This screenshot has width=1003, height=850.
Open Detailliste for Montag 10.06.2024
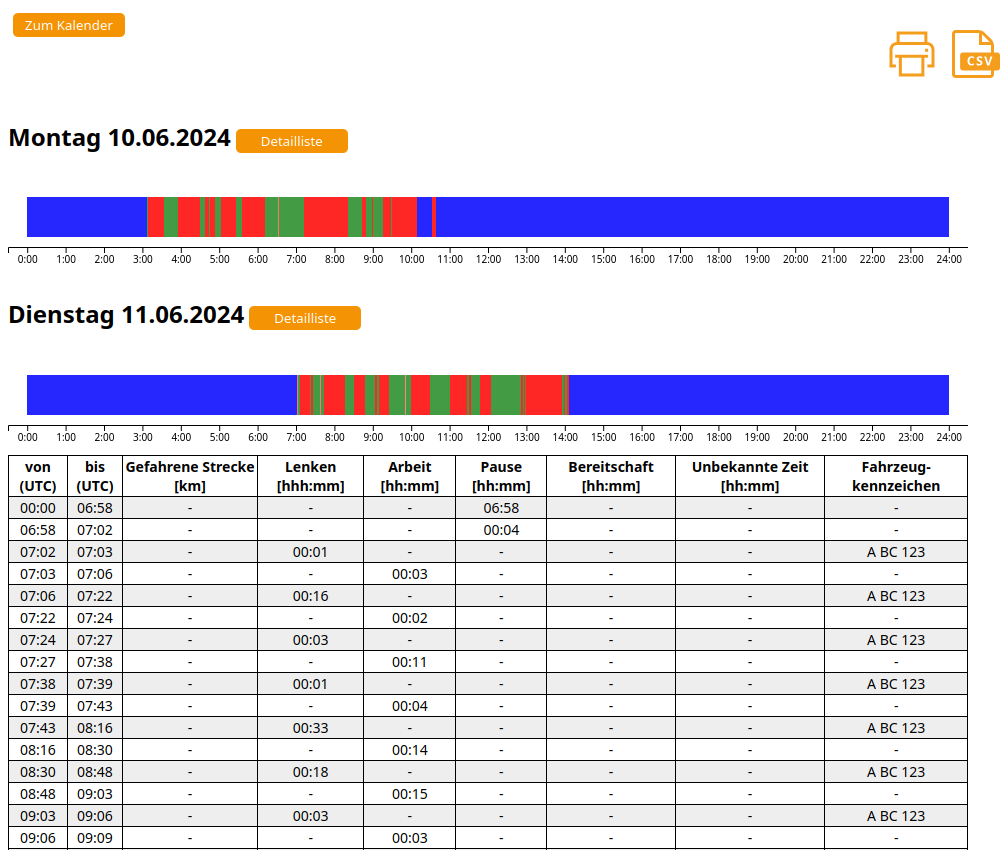(x=291, y=141)
